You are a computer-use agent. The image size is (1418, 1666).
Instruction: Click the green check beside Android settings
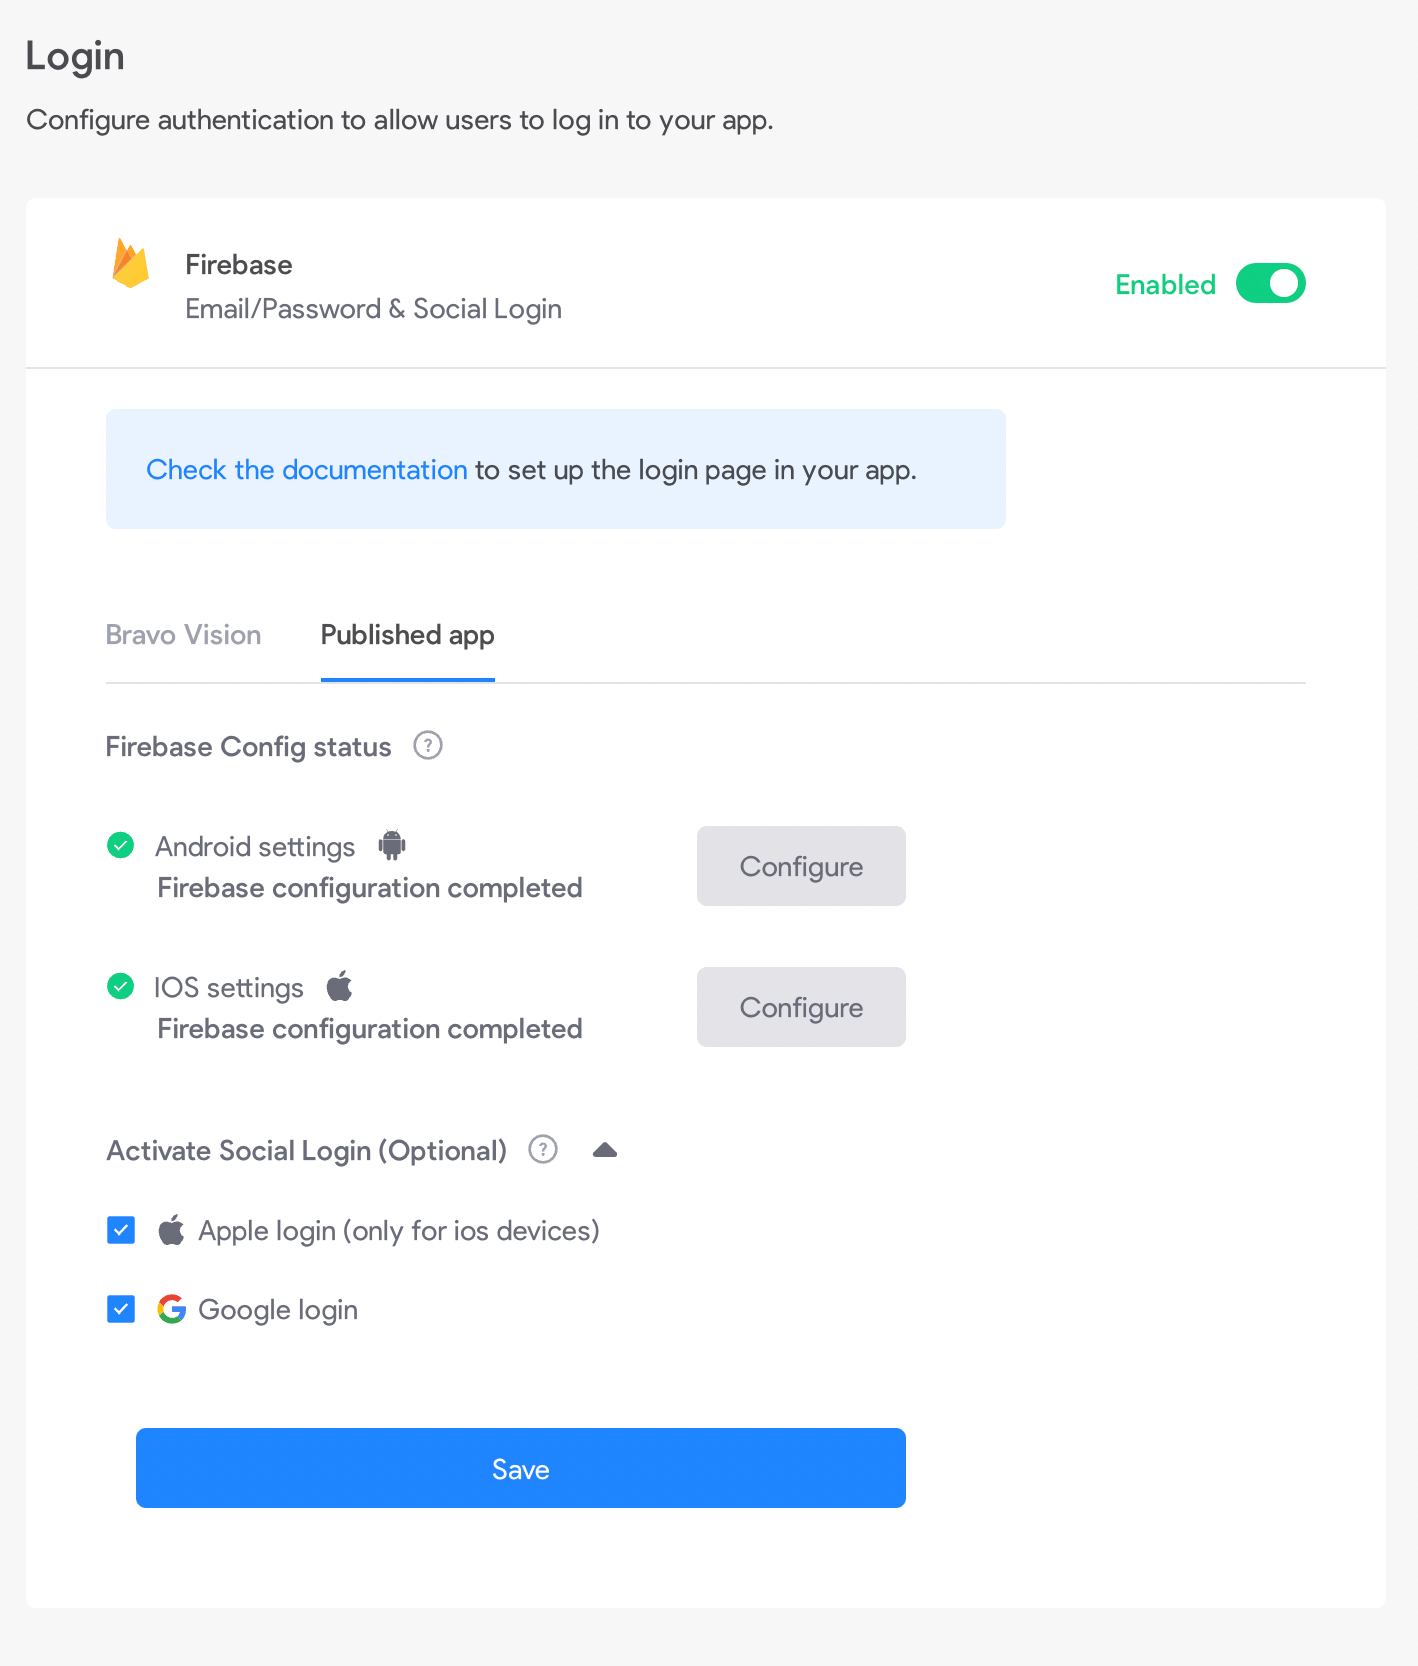pyautogui.click(x=120, y=846)
